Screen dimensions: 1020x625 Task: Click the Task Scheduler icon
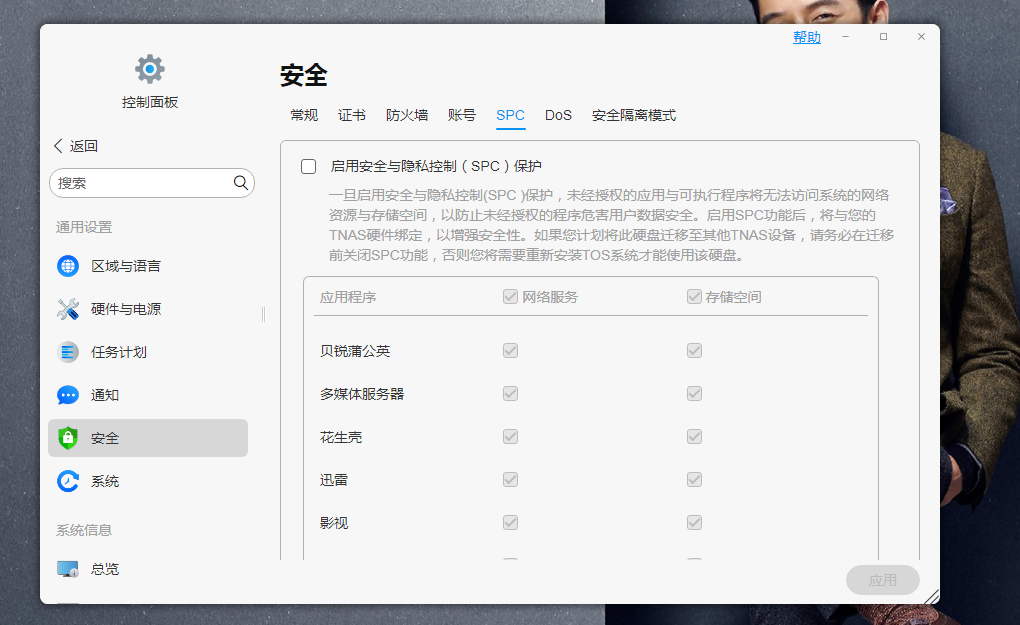pyautogui.click(x=68, y=352)
